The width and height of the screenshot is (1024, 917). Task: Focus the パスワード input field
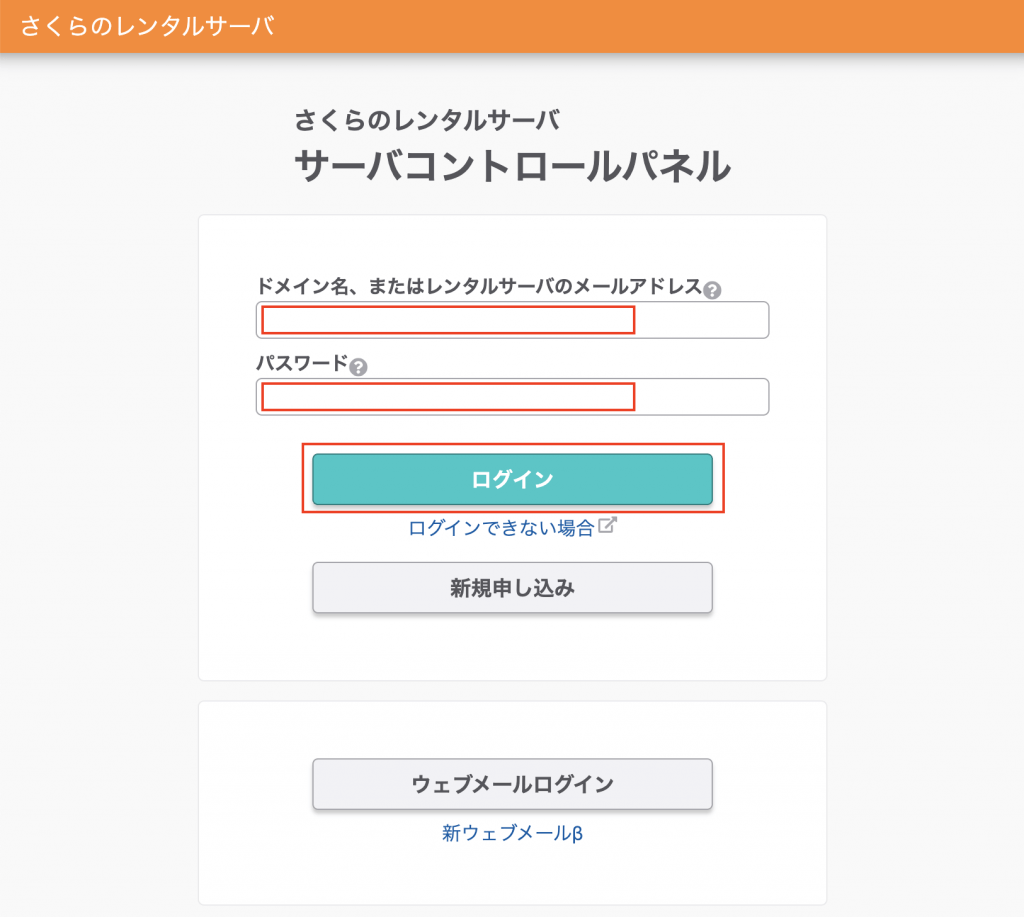(x=513, y=396)
